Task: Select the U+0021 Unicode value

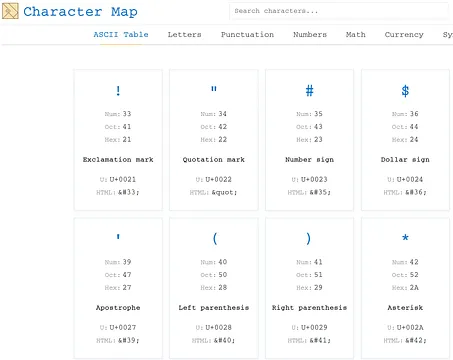Action: point(123,179)
